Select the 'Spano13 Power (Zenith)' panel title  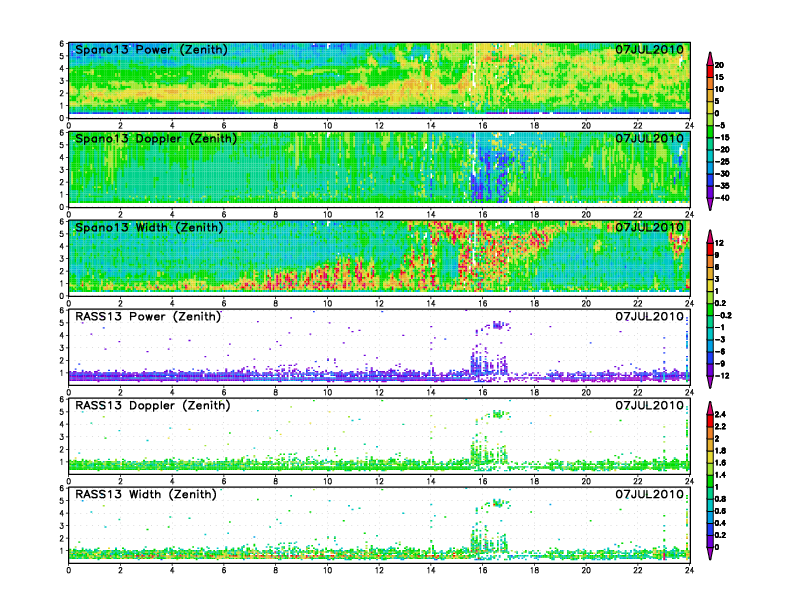point(151,49)
